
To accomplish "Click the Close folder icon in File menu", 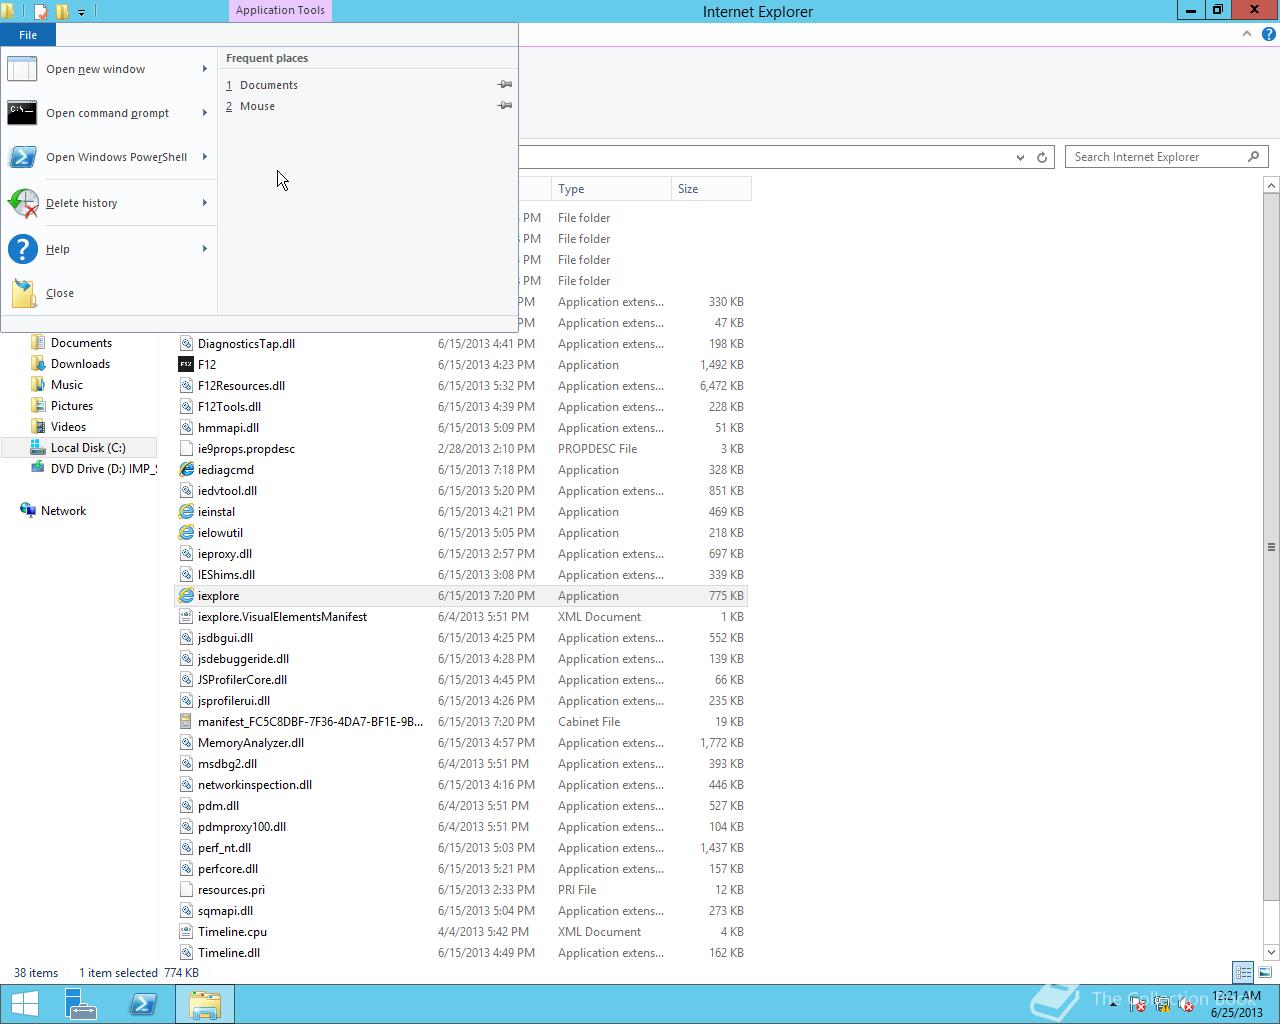I will pos(23,293).
